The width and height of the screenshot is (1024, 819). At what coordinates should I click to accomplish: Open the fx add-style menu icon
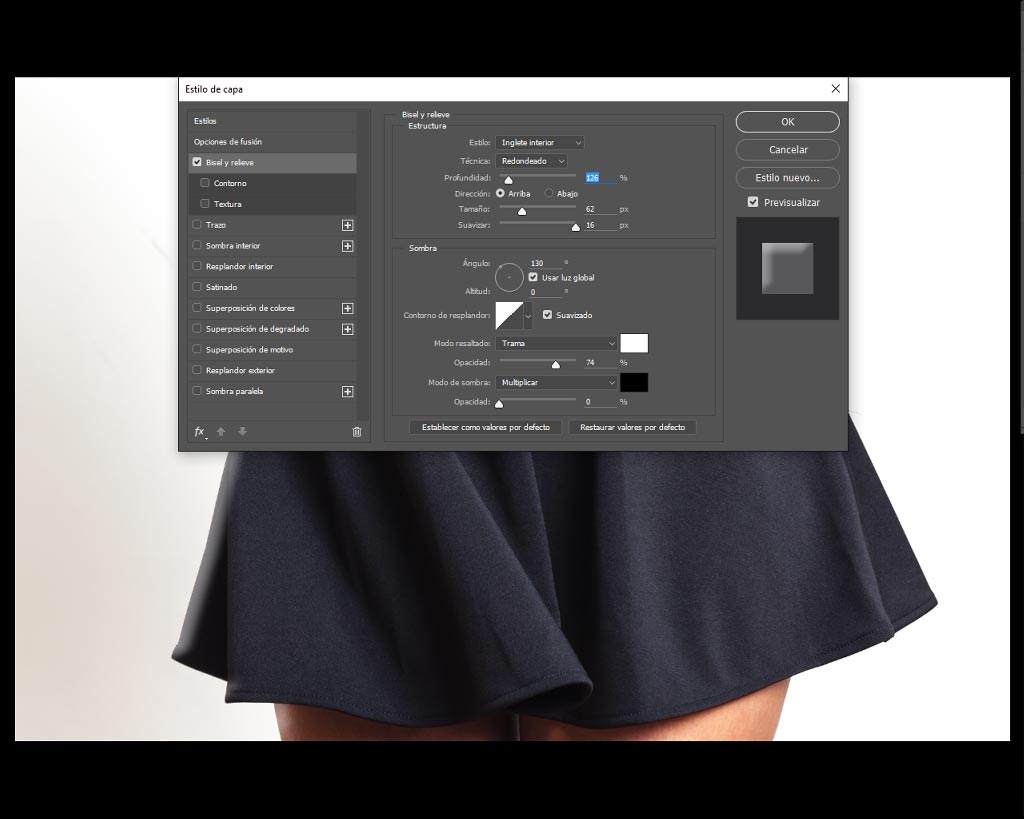pos(200,432)
